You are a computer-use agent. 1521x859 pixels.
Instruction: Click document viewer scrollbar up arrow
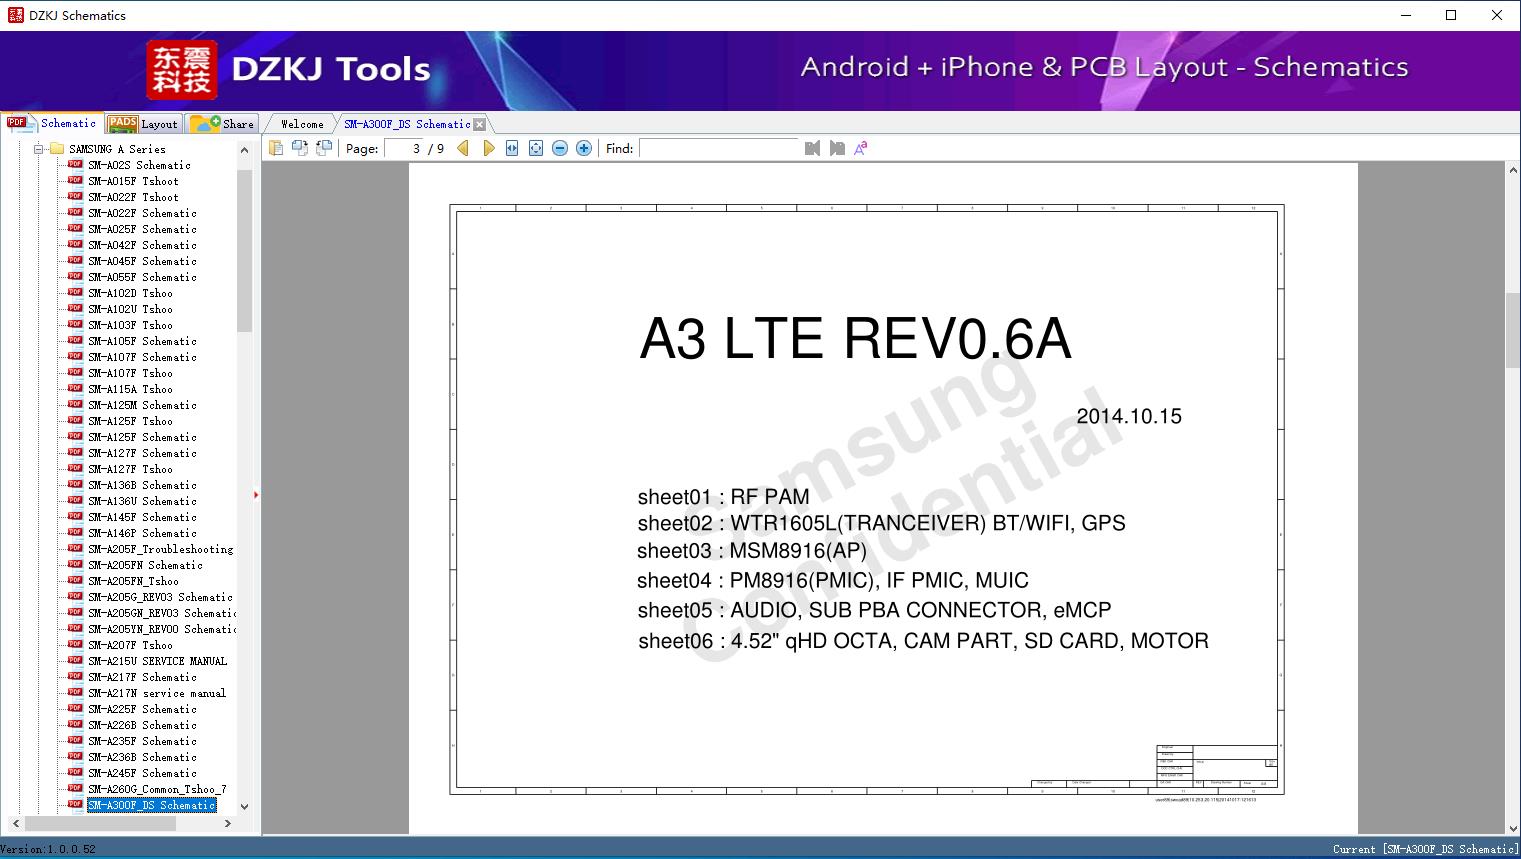pos(1513,172)
